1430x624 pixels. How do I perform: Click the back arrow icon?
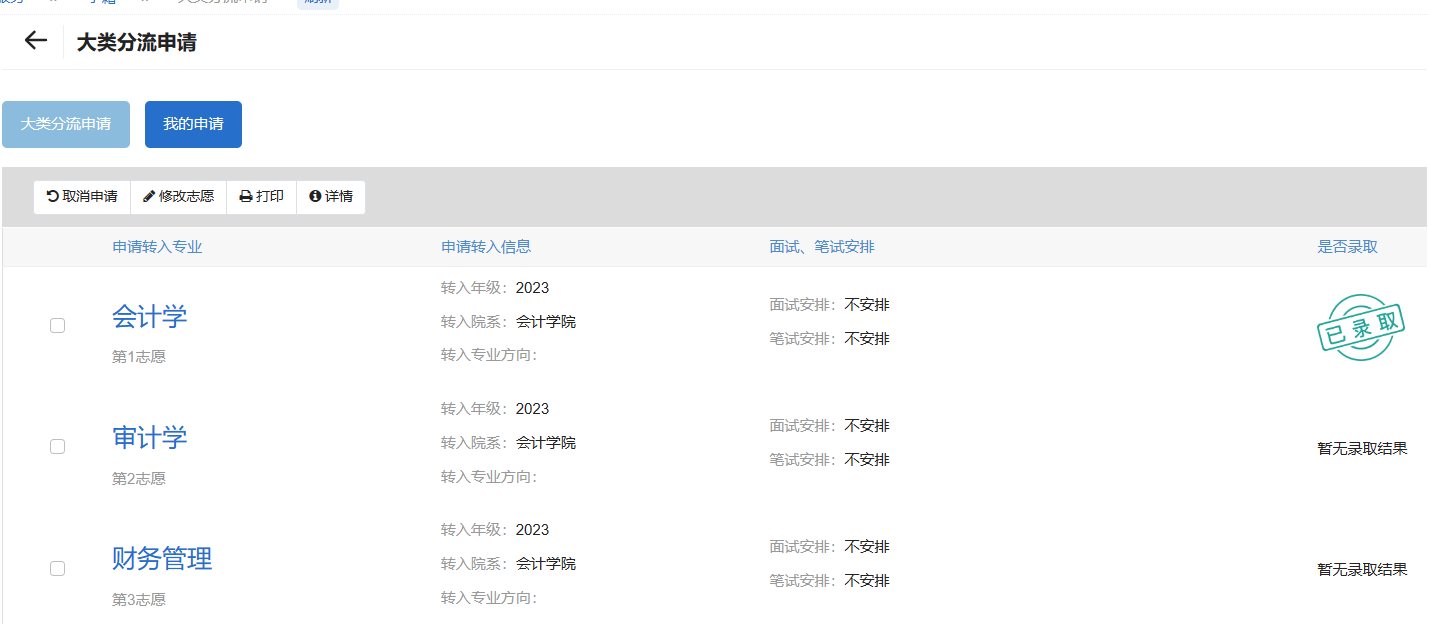(36, 41)
